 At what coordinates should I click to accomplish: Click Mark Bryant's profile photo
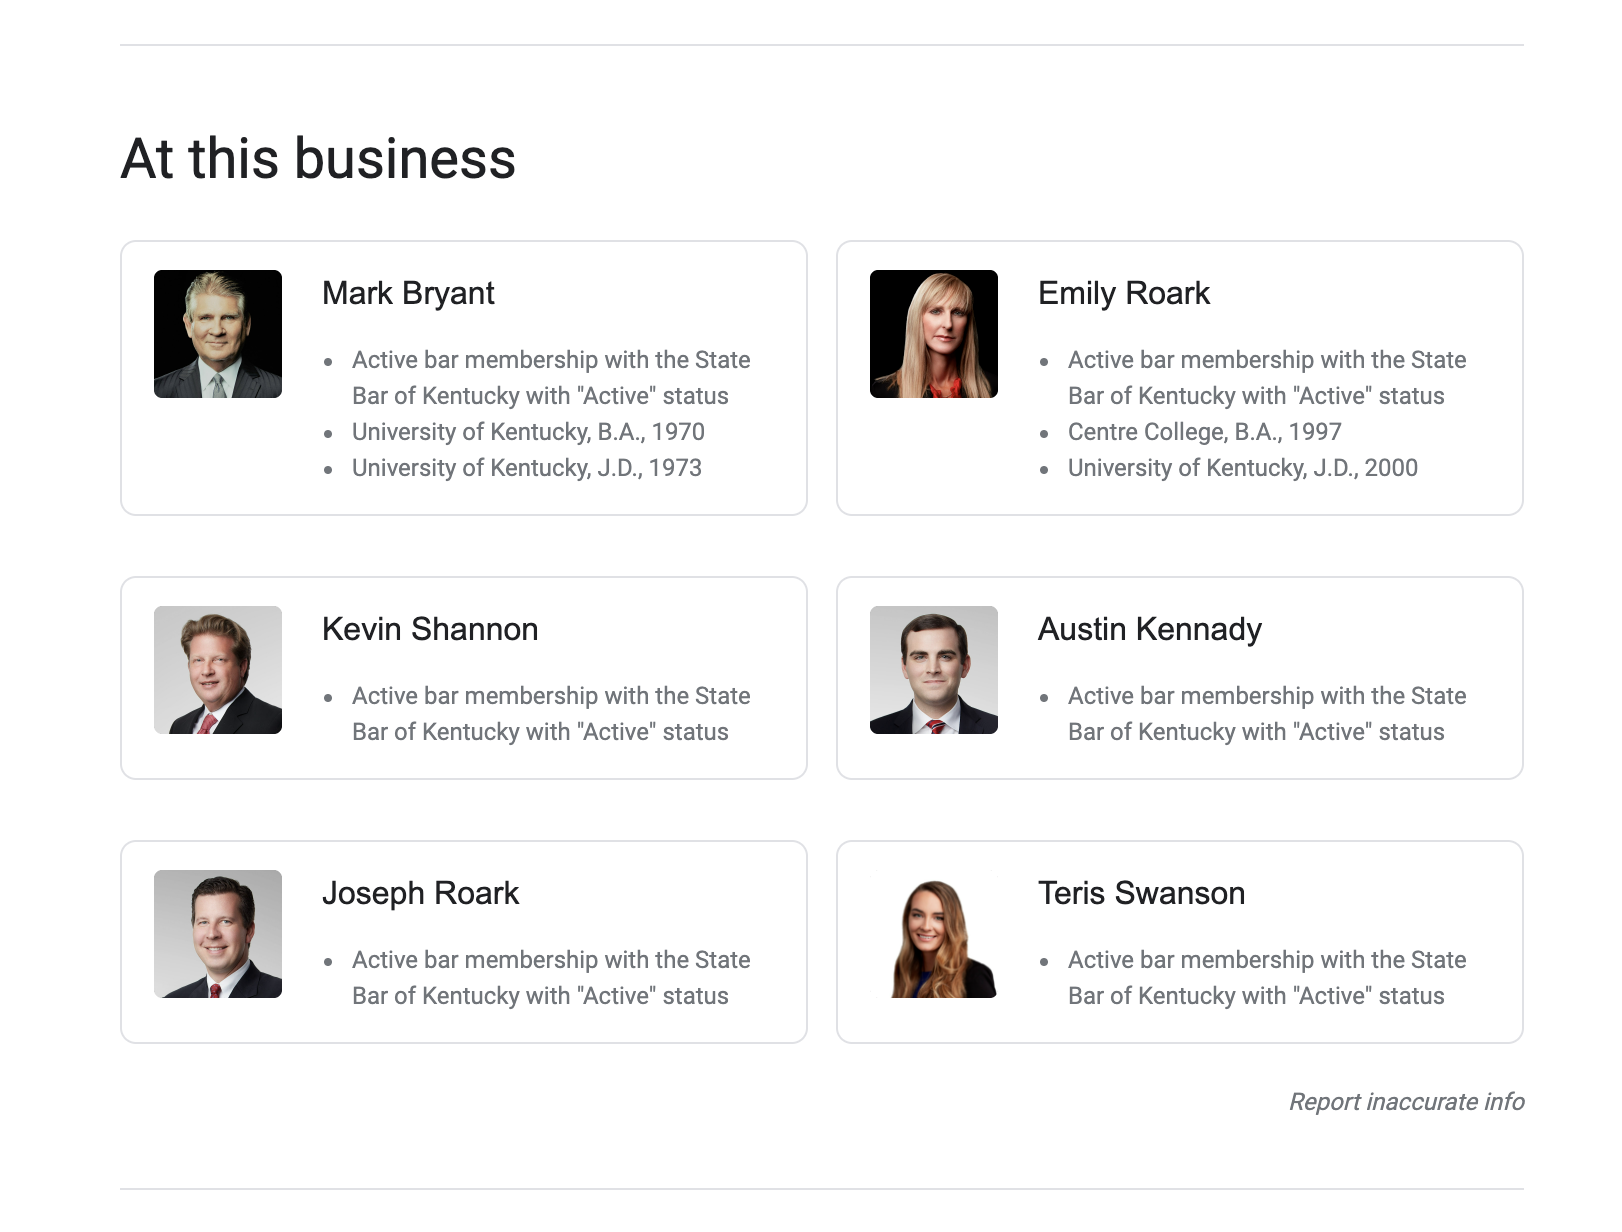[x=218, y=334]
